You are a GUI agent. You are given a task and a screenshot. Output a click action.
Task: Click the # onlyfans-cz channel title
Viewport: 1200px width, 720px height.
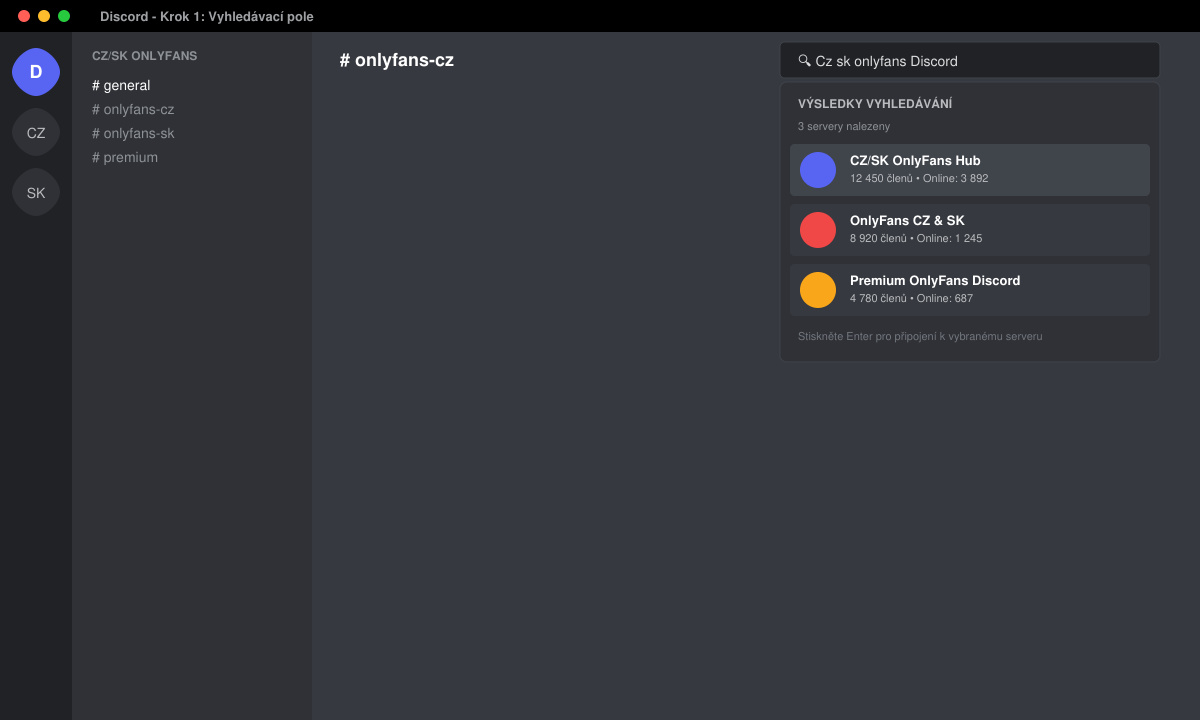tap(397, 60)
